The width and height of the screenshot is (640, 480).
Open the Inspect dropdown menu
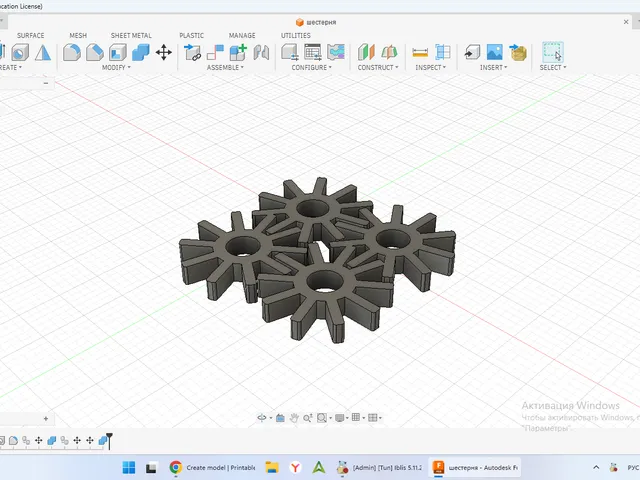pos(431,67)
